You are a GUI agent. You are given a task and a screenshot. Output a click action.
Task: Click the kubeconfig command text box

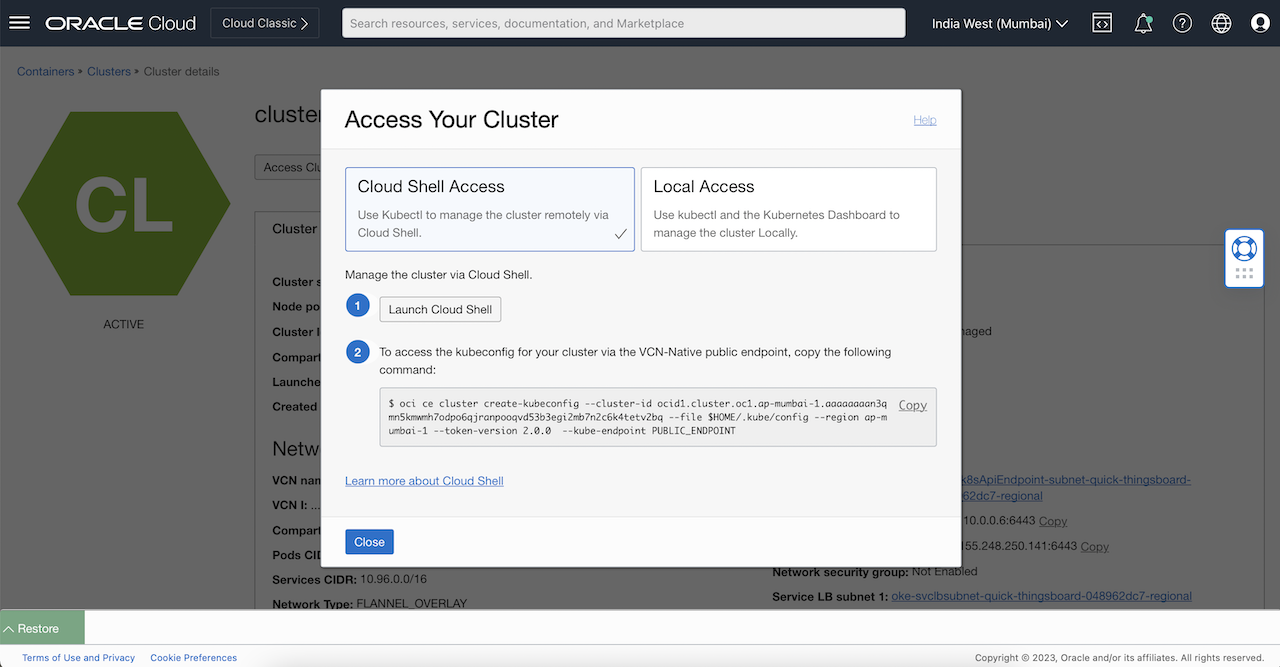(x=658, y=417)
